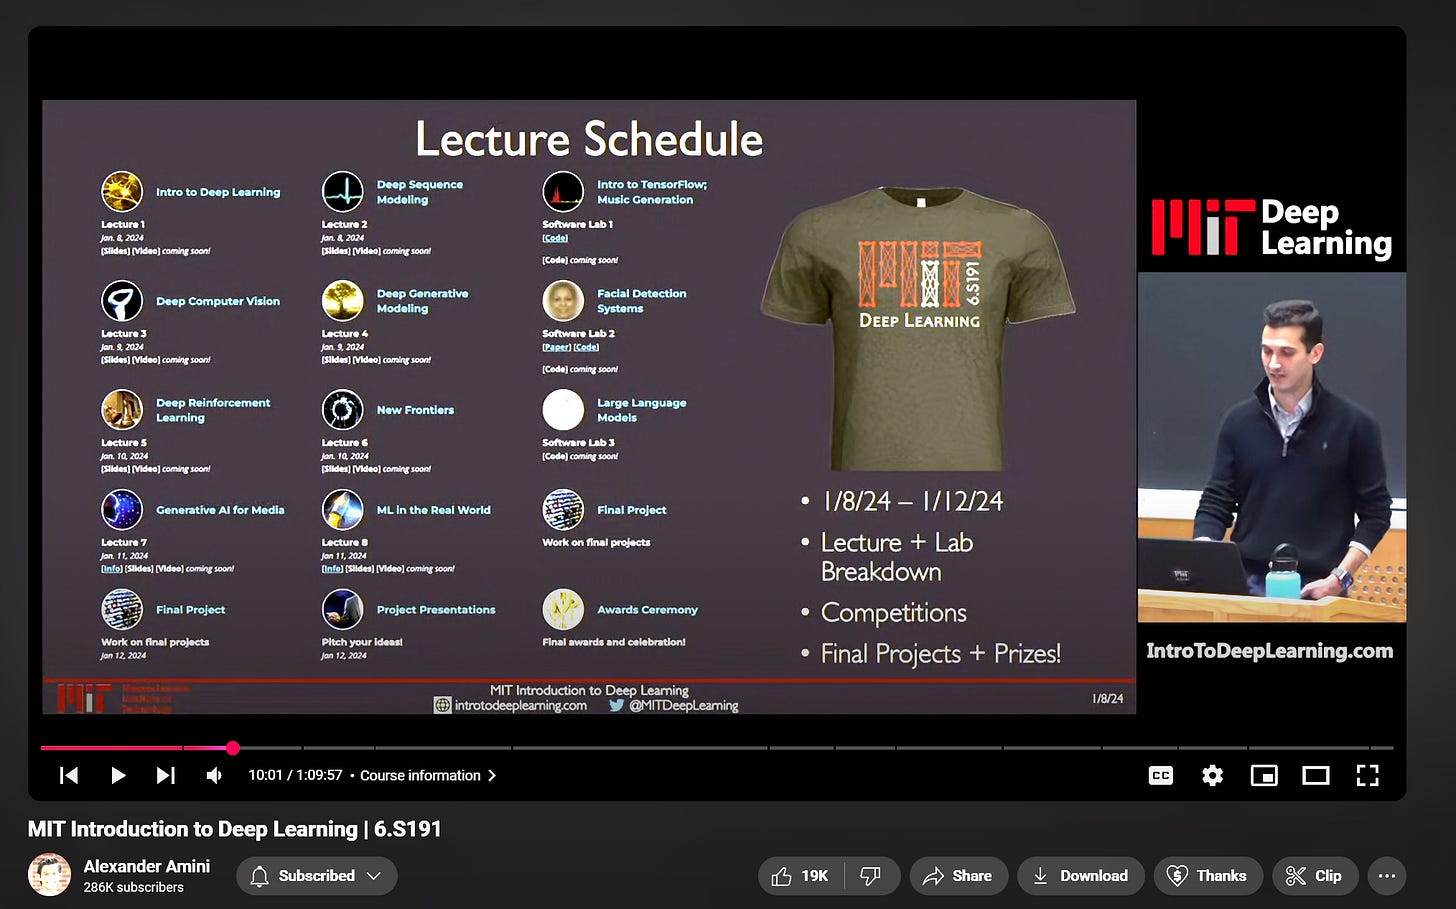Click the Software Lab 2 Paper link
The width and height of the screenshot is (1456, 909).
coord(557,347)
